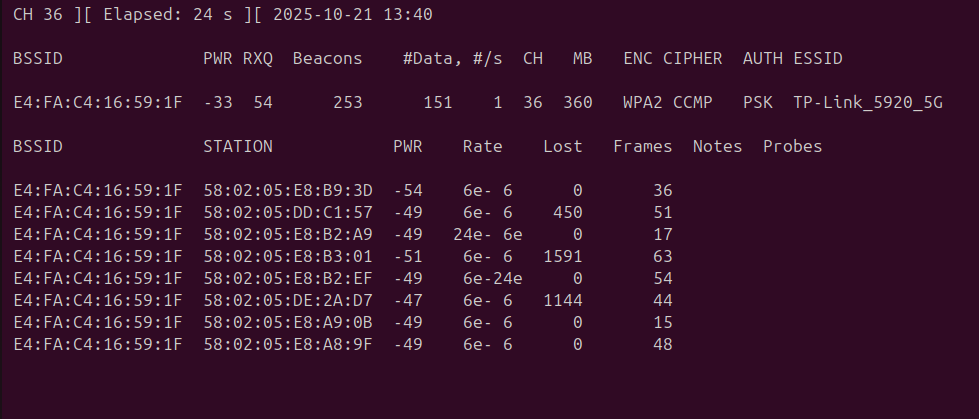
Task: Click the STATION column header
Action: point(238,146)
